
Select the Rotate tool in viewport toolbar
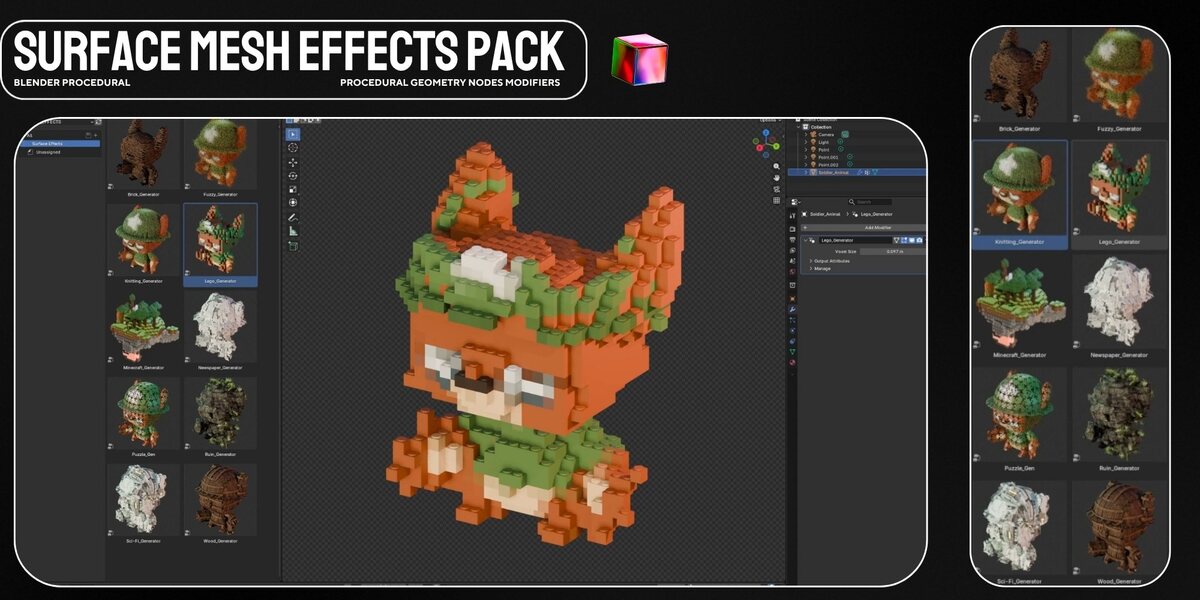292,176
